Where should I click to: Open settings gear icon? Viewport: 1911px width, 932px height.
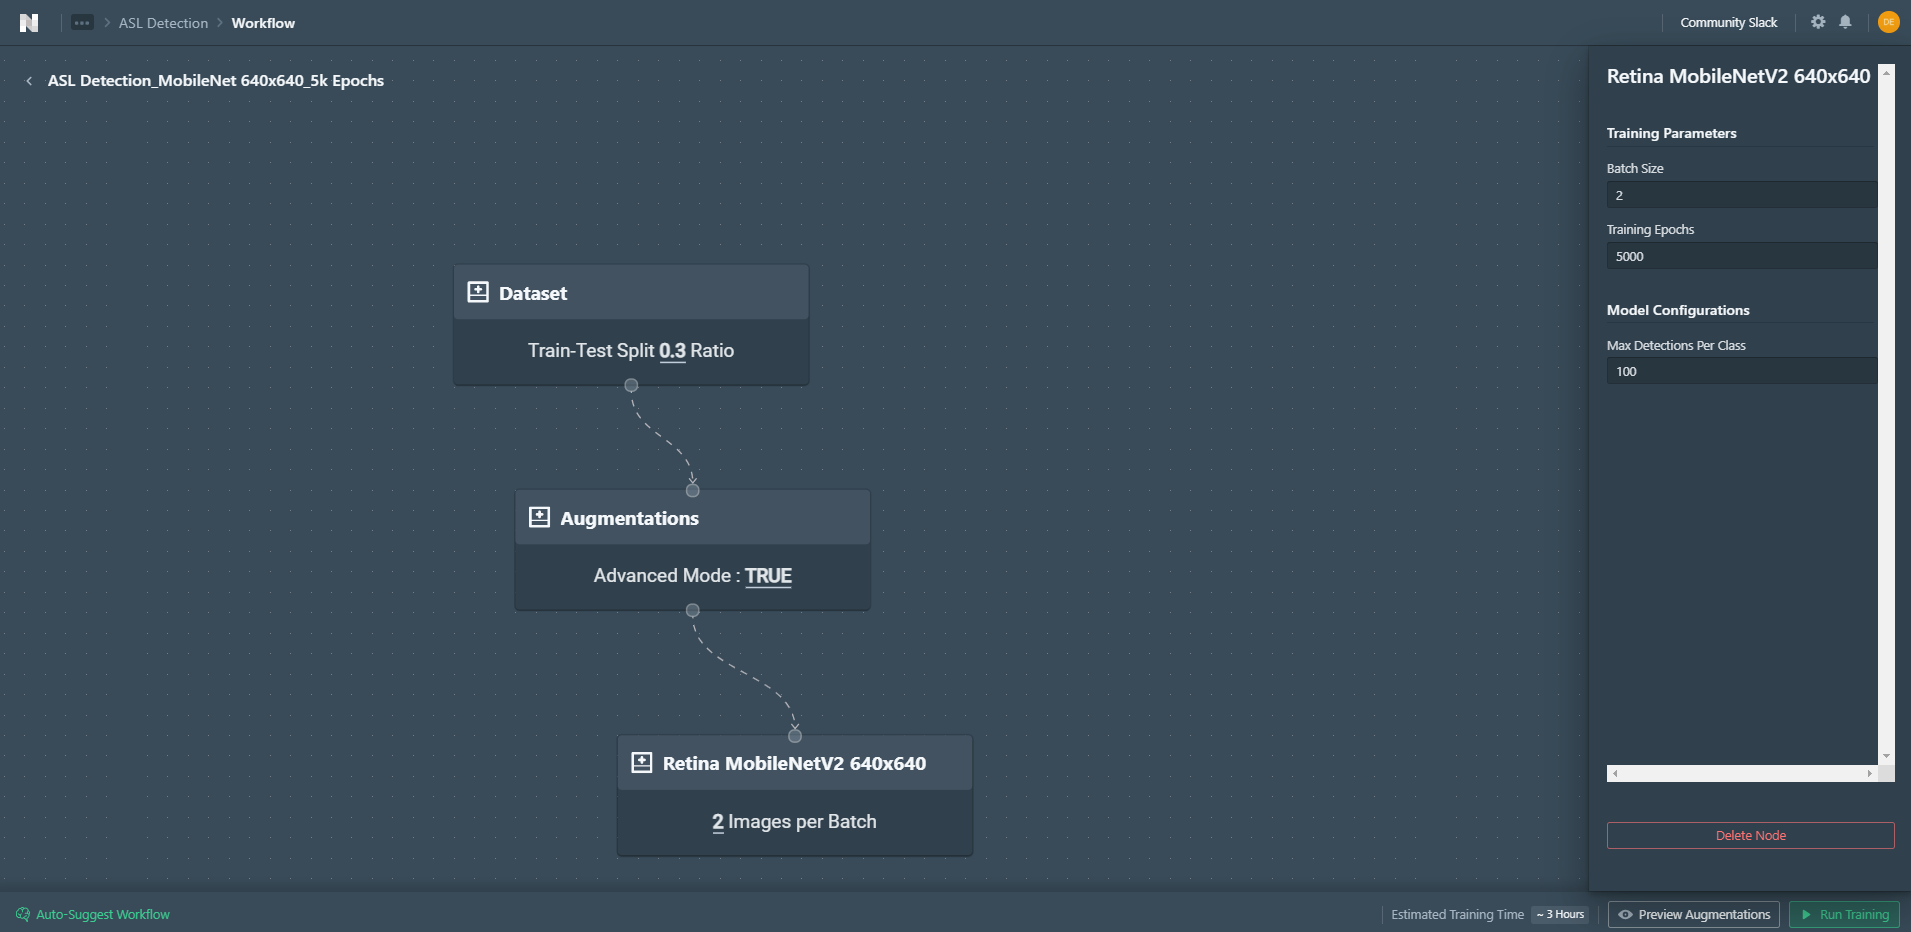pos(1818,22)
